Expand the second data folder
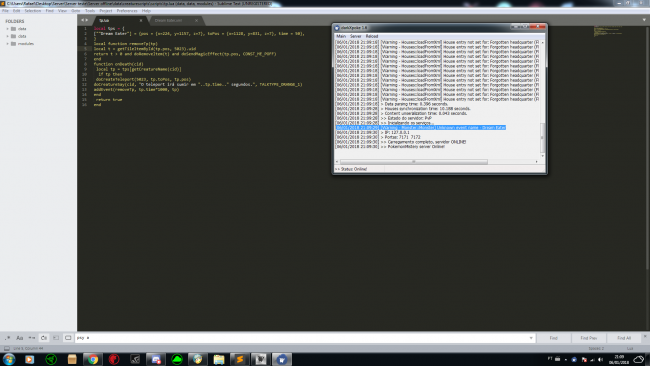Viewport: 650px width, 366px height. 7,36
